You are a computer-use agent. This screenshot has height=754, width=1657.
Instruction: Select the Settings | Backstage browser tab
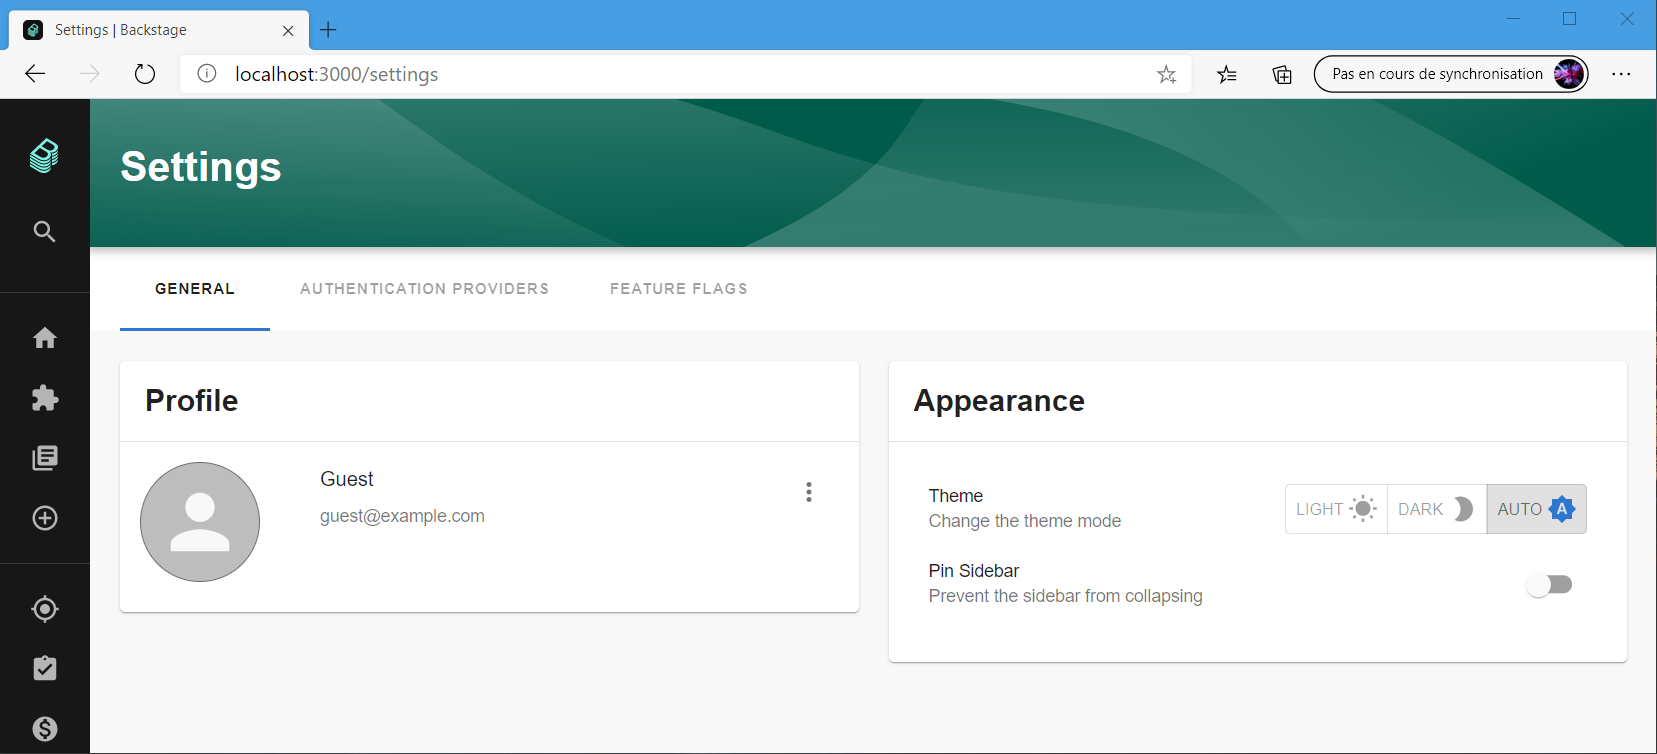[160, 30]
